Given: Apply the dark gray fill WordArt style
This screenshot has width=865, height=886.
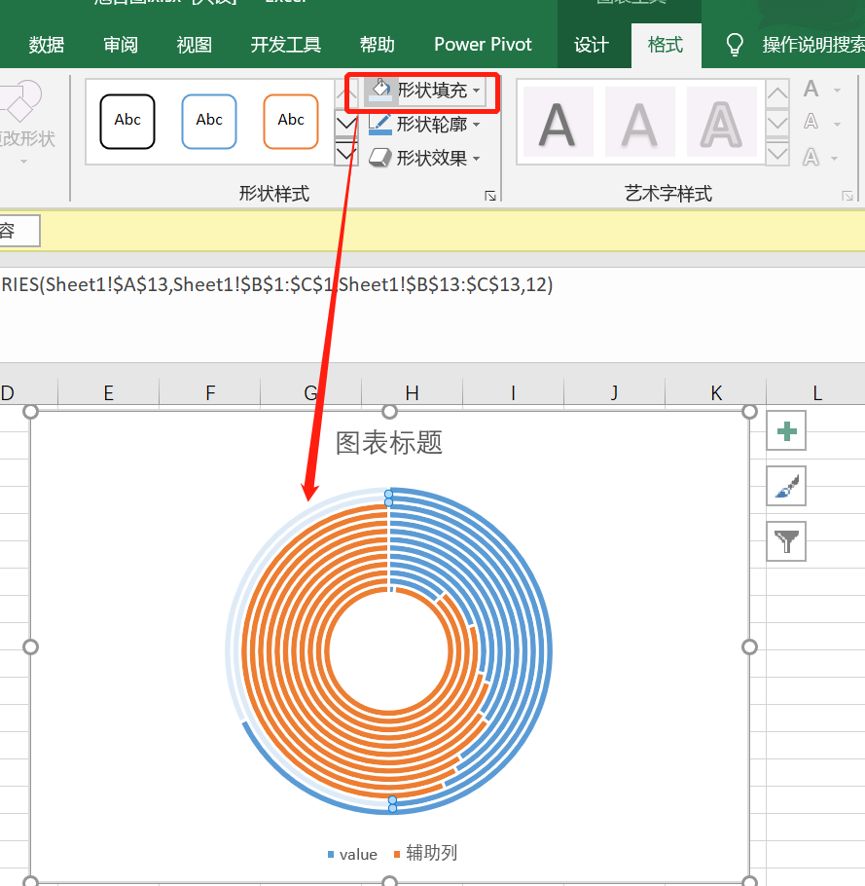Looking at the screenshot, I should [x=558, y=122].
